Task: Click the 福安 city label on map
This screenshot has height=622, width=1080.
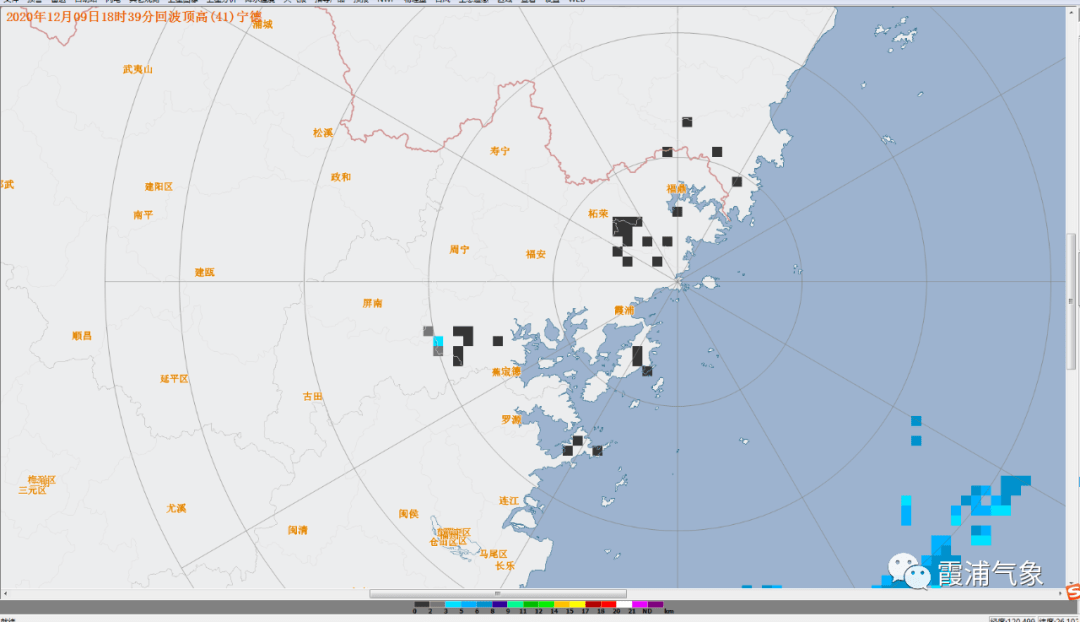Action: (536, 254)
